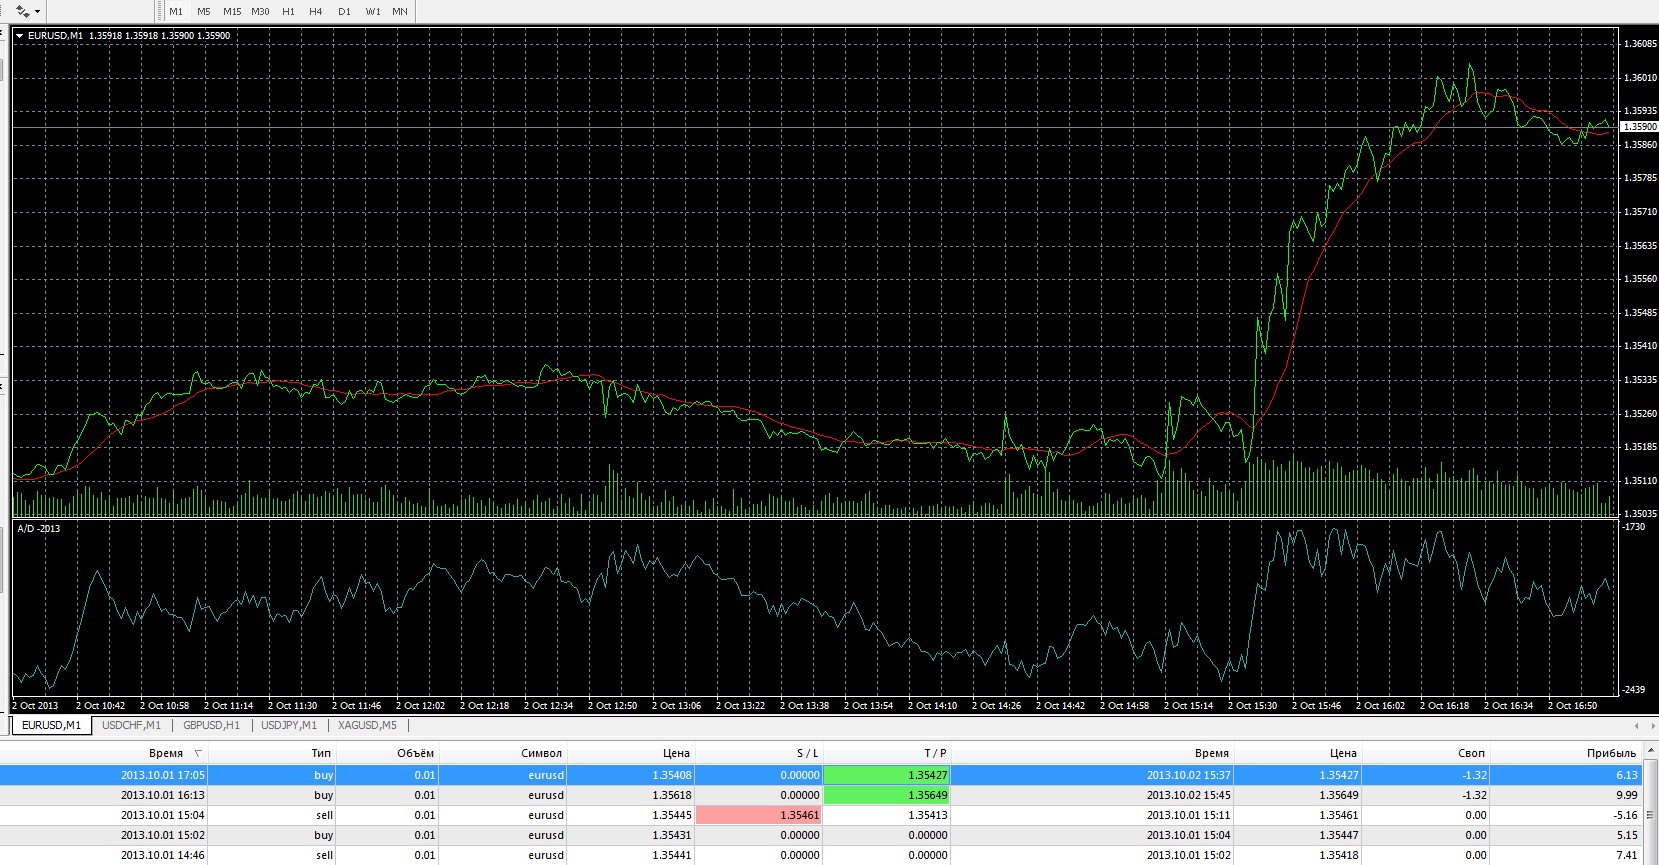Click the green T/P cell 1.35427

click(x=886, y=775)
